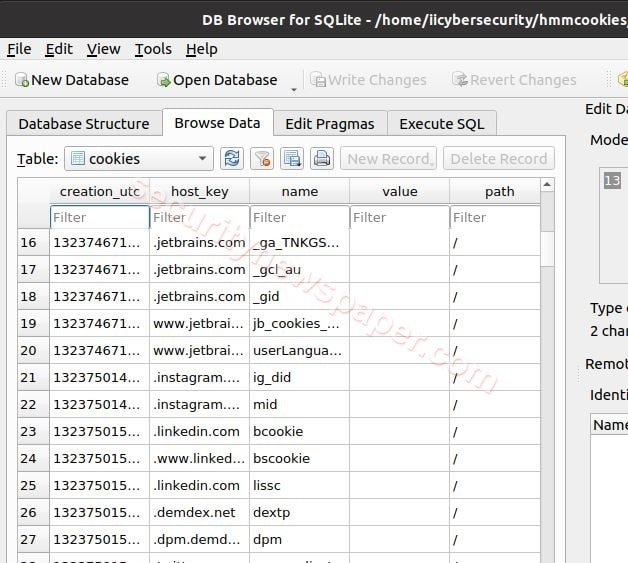Click the creation_utc filter field

pos(99,217)
